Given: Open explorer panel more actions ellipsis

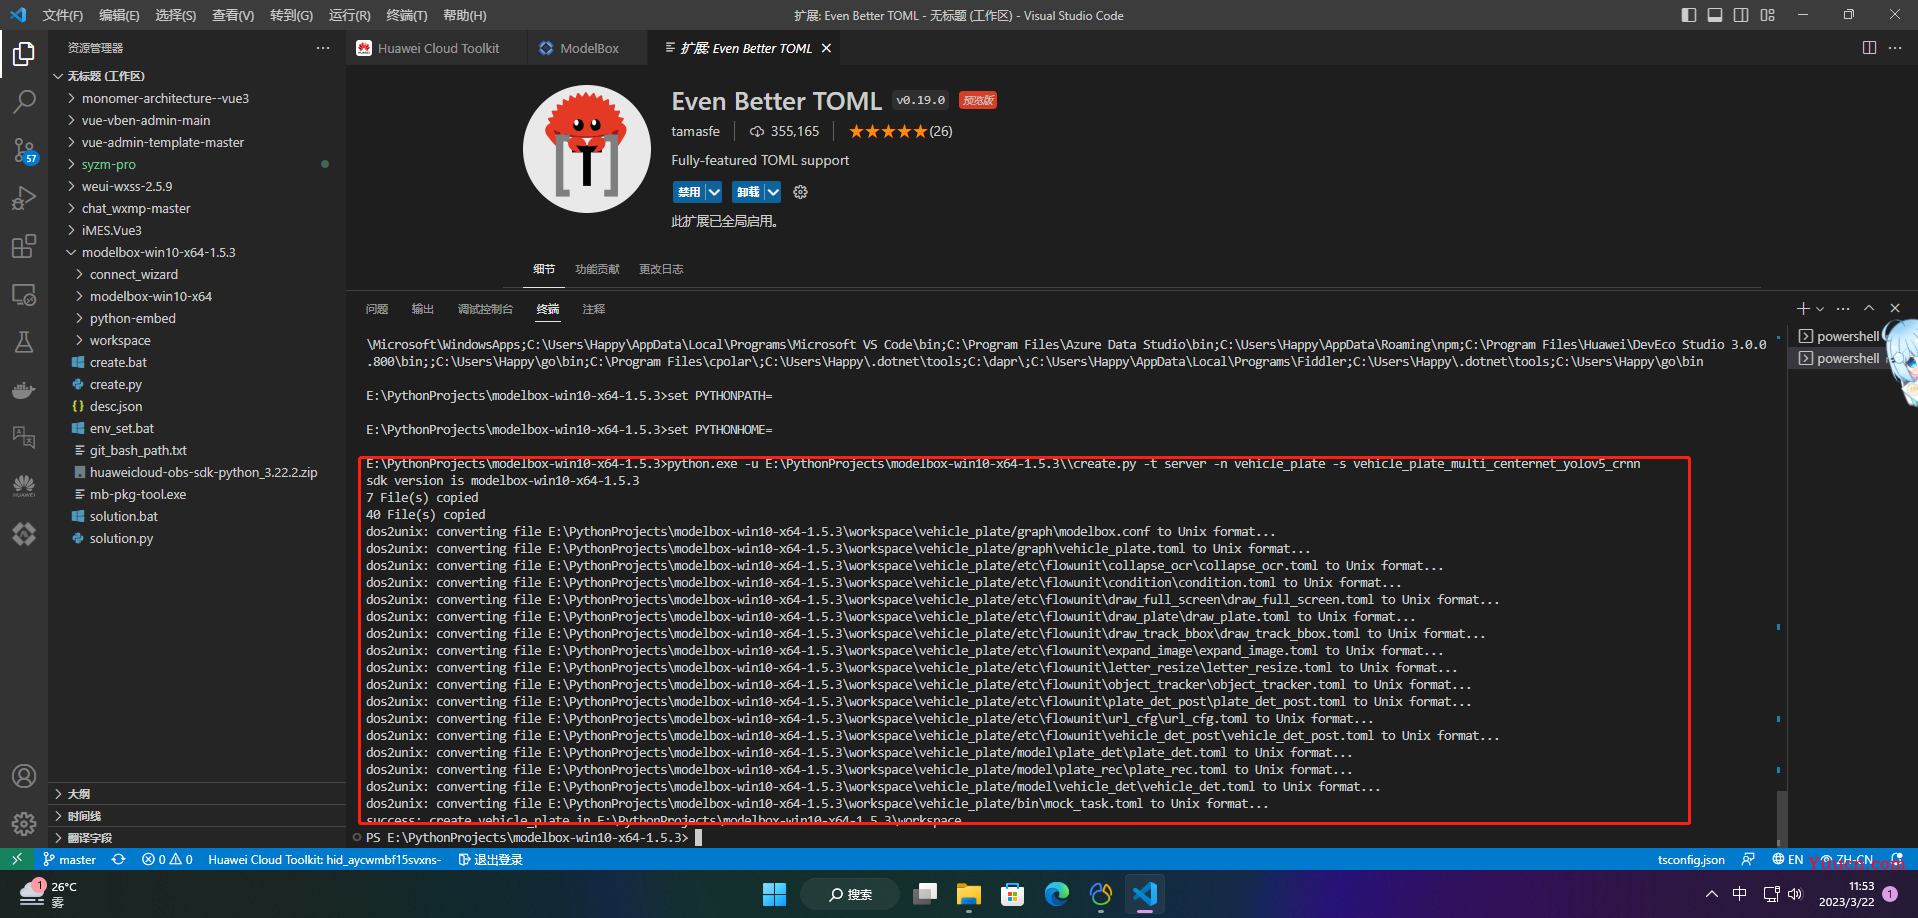Looking at the screenshot, I should pyautogui.click(x=322, y=48).
